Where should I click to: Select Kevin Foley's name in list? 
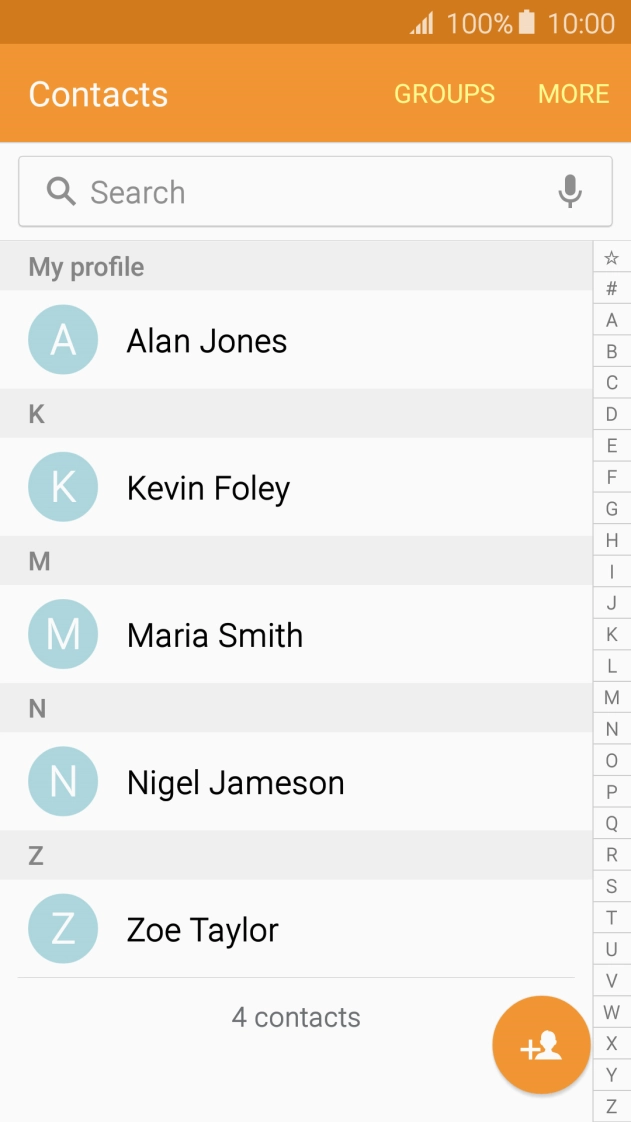tap(208, 488)
